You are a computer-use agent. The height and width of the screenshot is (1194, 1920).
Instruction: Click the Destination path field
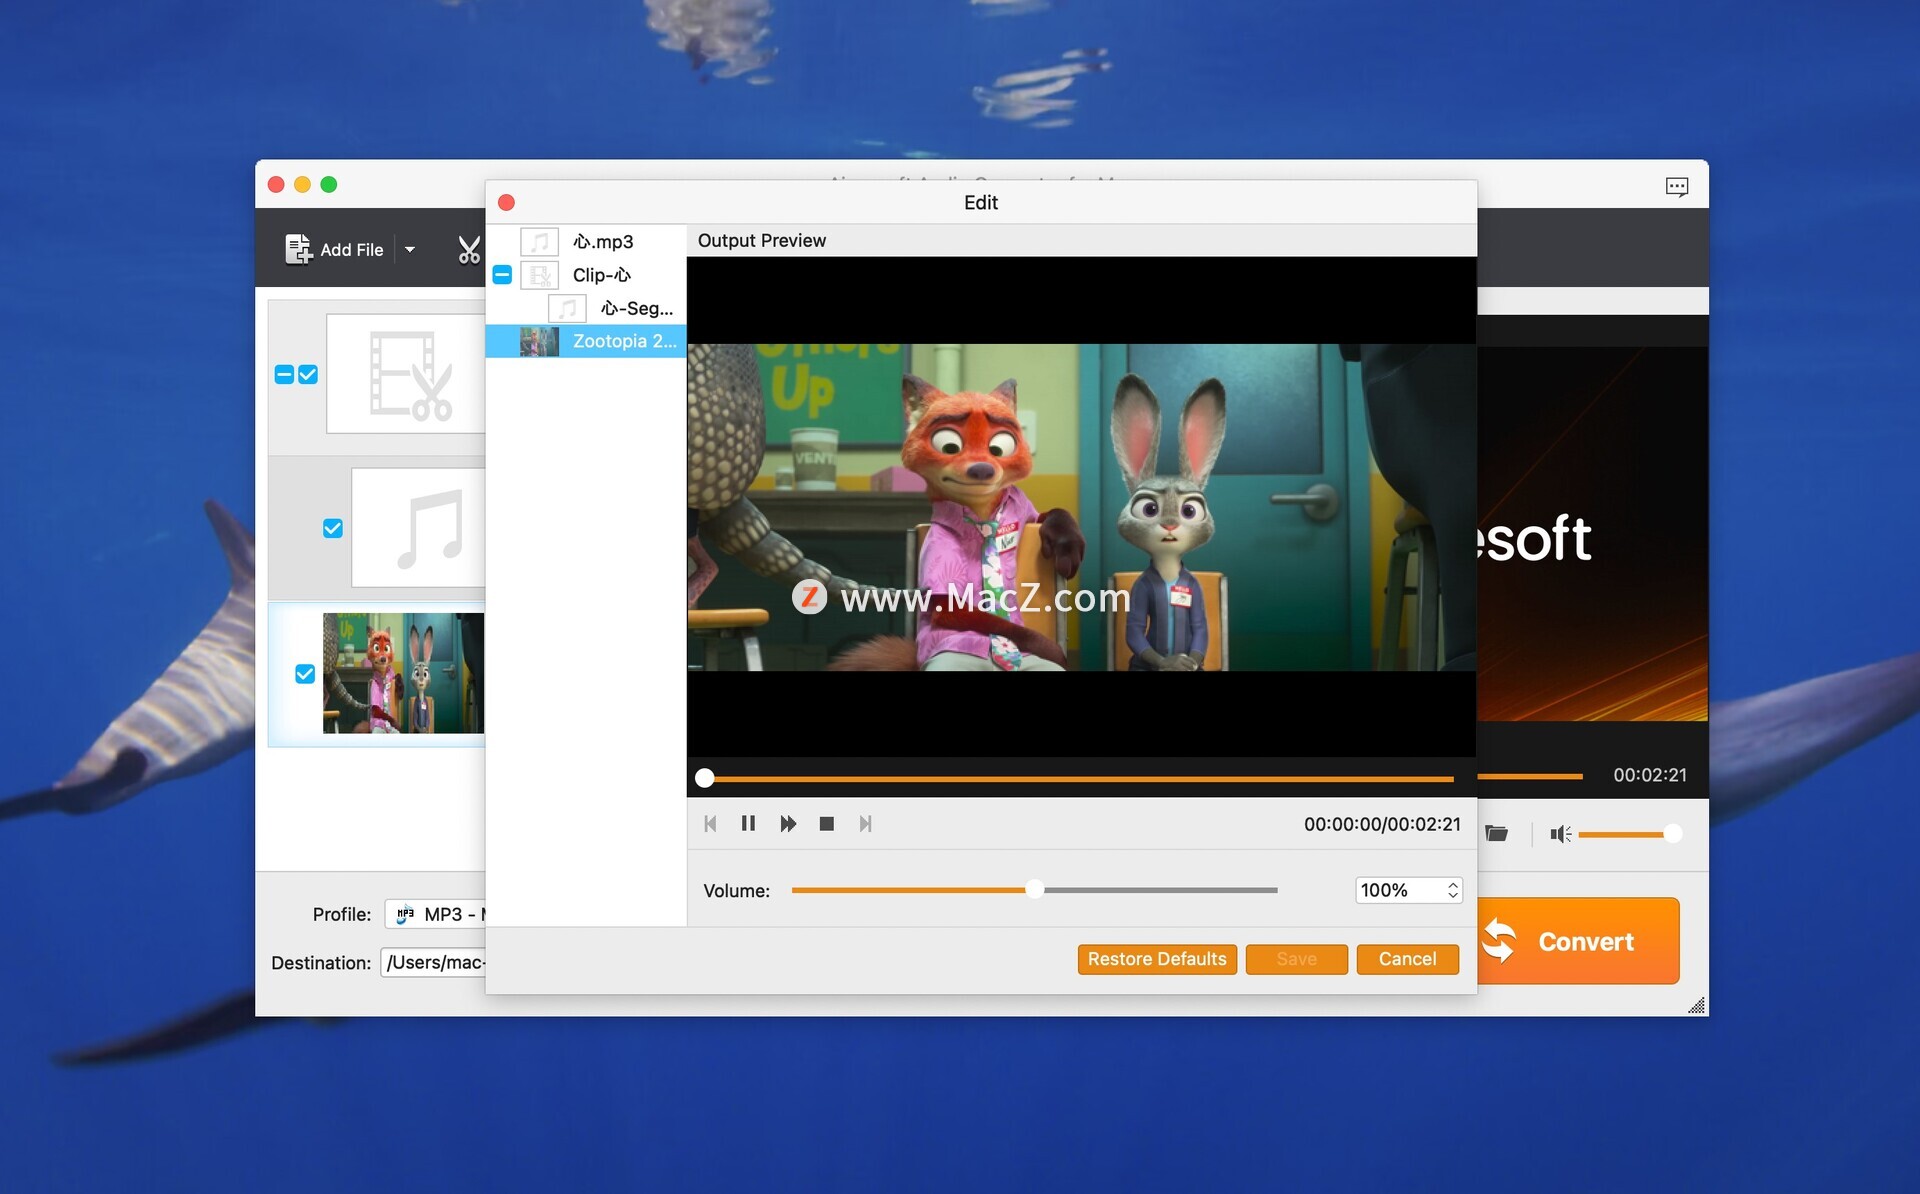pyautogui.click(x=434, y=962)
